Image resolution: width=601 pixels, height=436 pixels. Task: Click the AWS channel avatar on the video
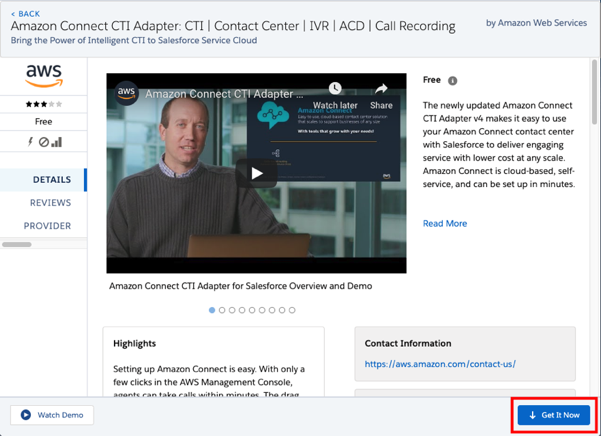point(126,93)
